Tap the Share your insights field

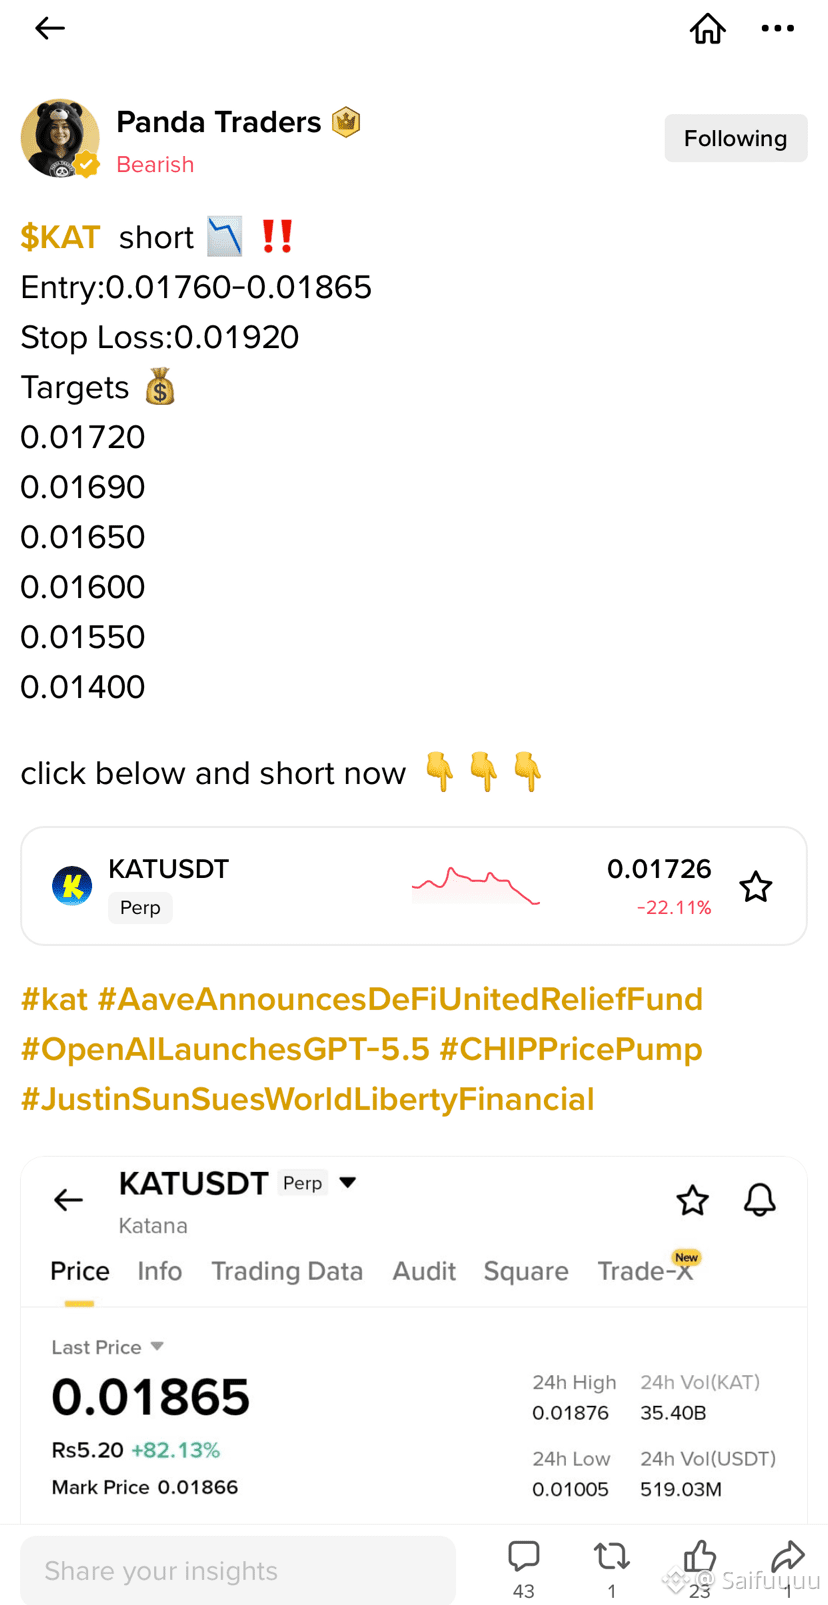pyautogui.click(x=238, y=1570)
